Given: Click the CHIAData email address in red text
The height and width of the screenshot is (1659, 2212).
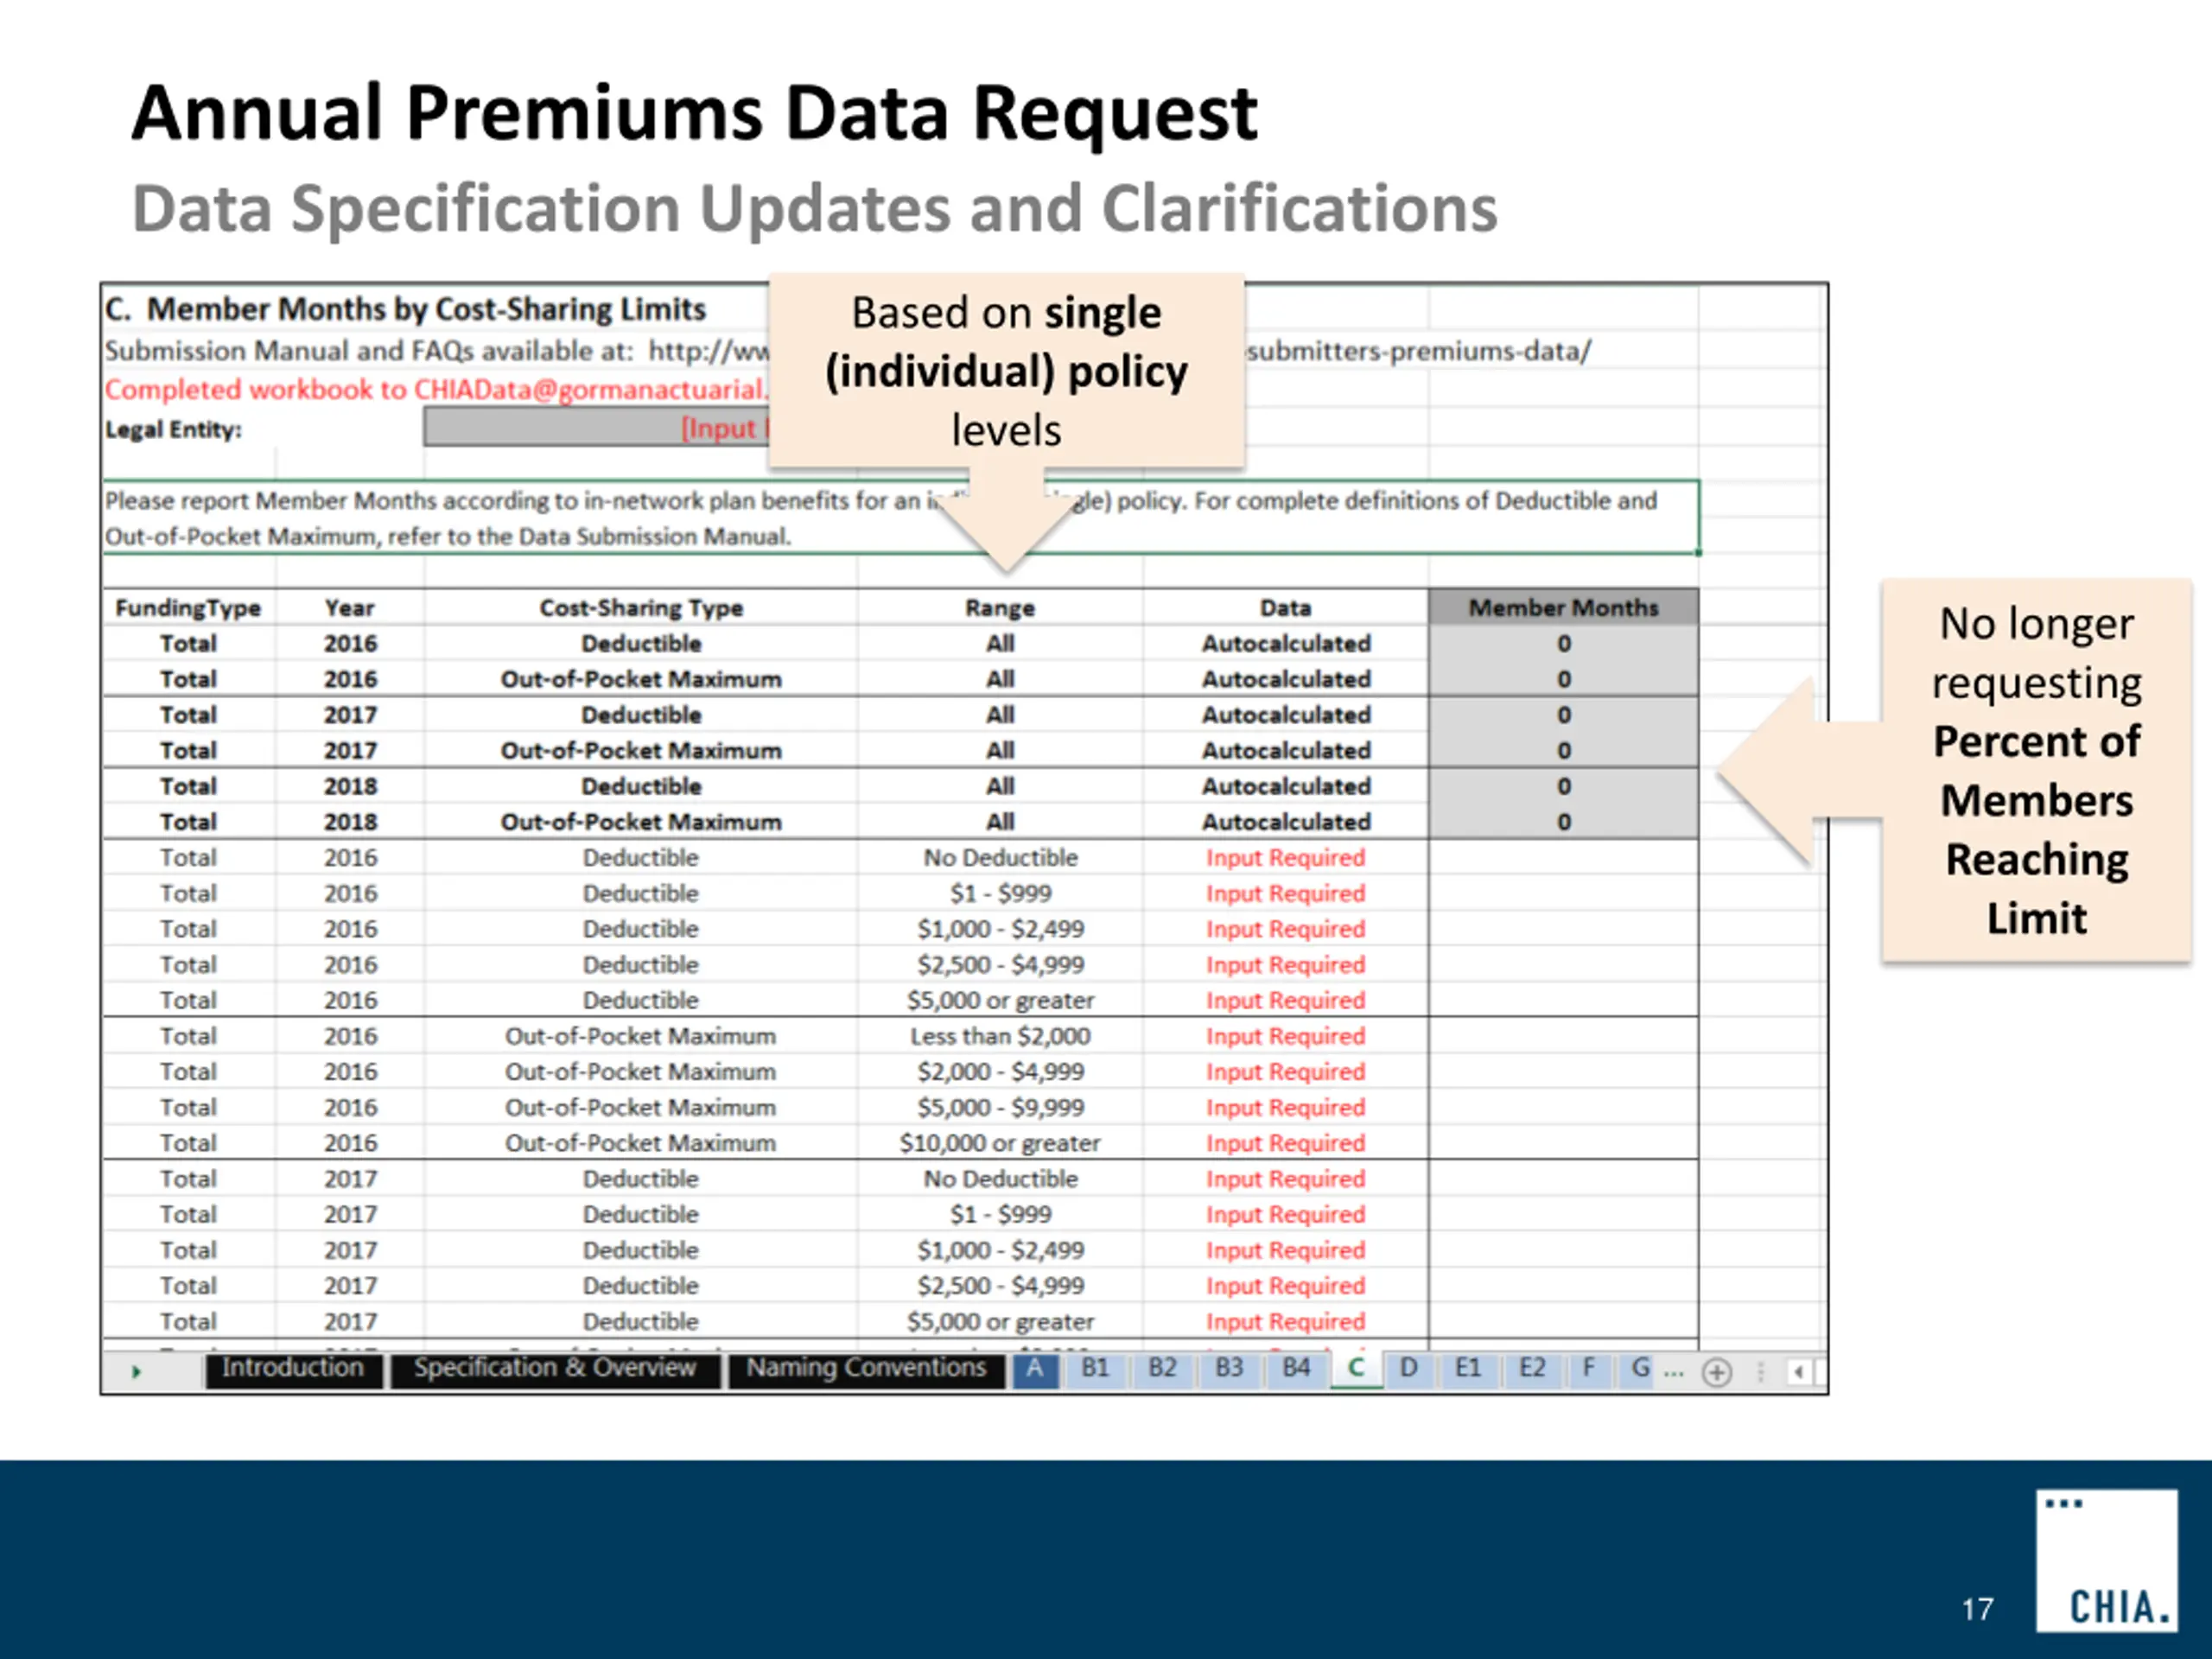Looking at the screenshot, I should click(x=590, y=390).
